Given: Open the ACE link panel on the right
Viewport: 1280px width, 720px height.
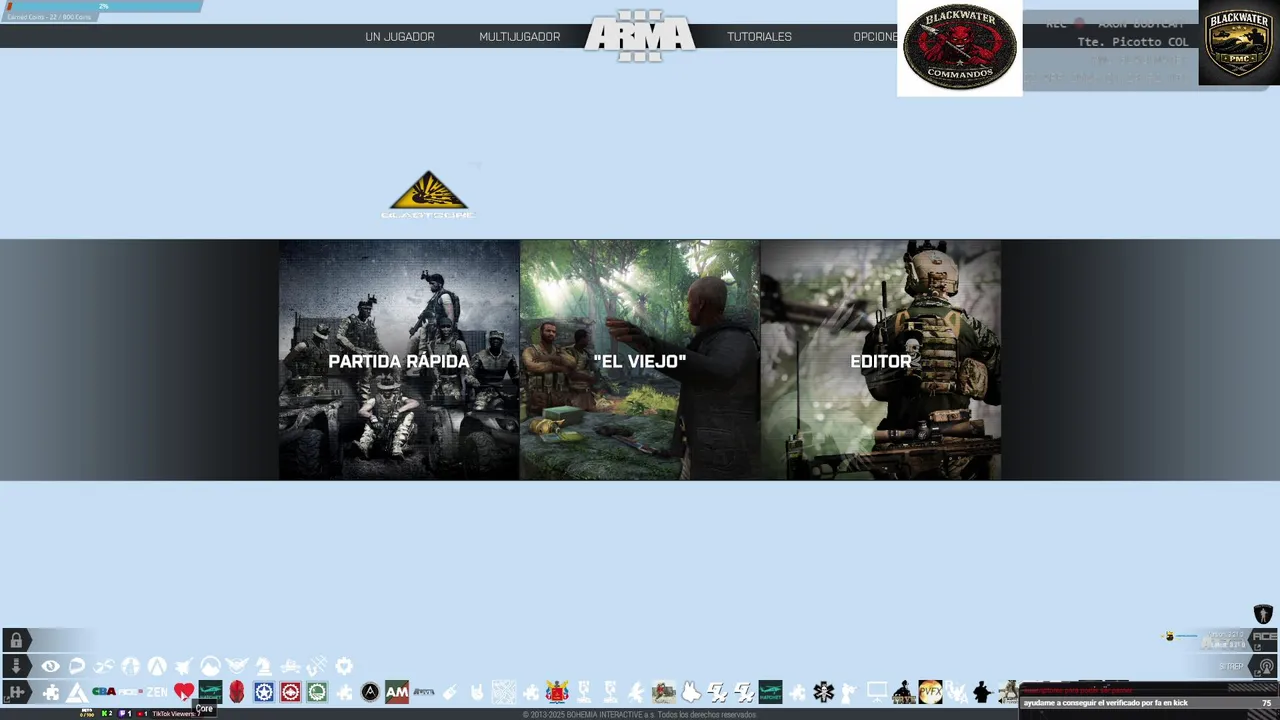Looking at the screenshot, I should (x=1263, y=640).
